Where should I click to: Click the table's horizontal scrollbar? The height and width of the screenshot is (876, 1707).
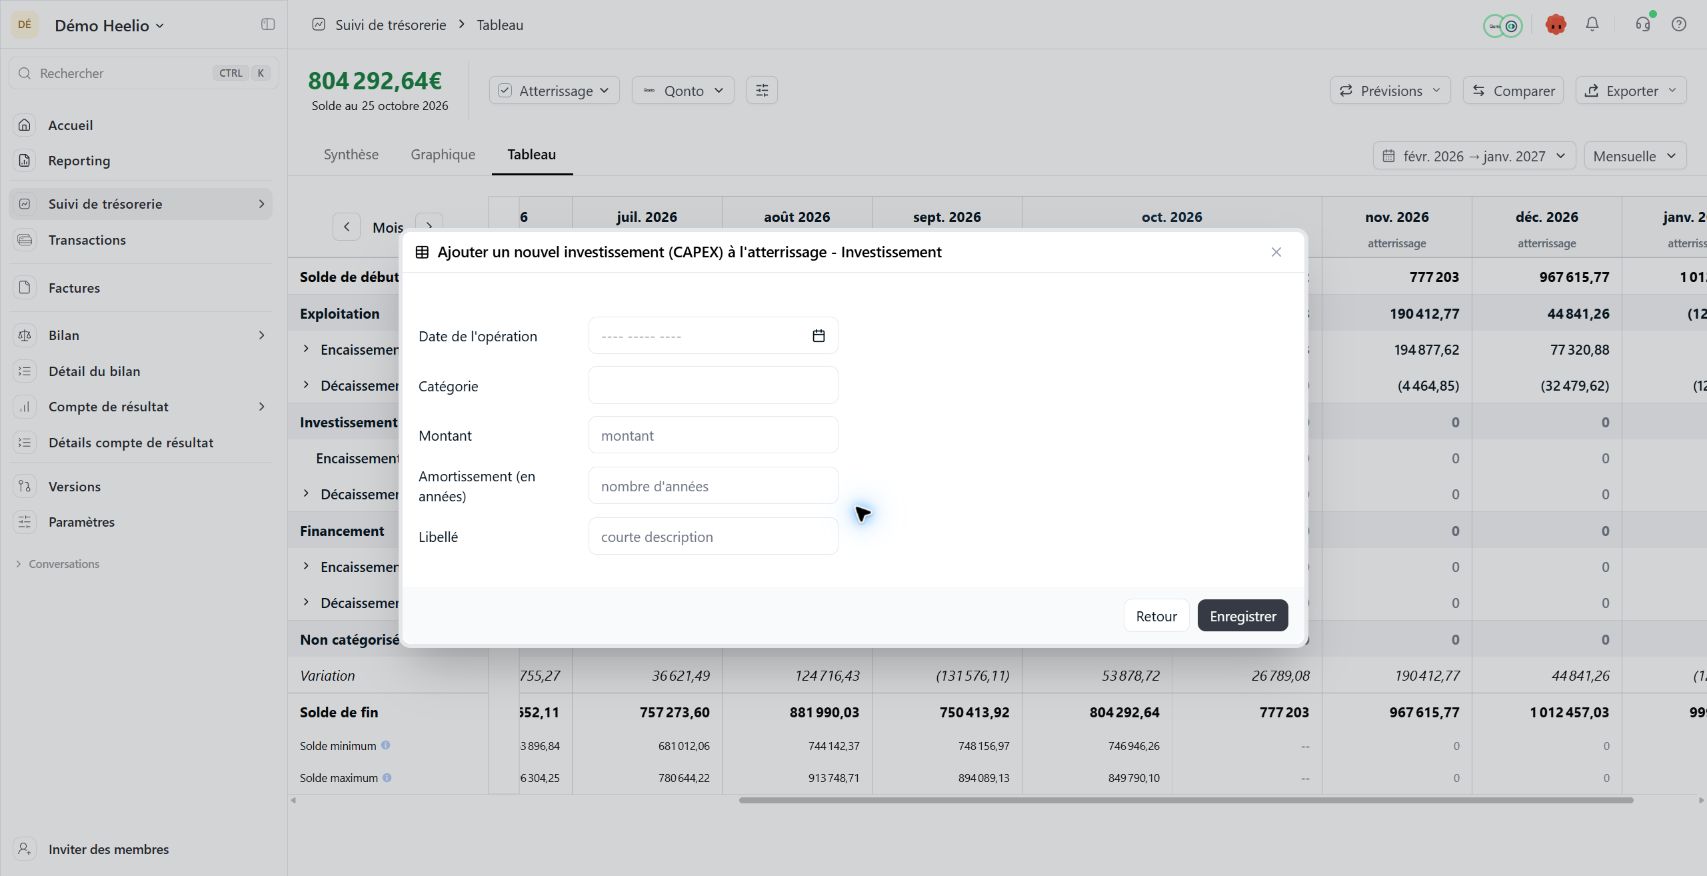pos(1186,800)
